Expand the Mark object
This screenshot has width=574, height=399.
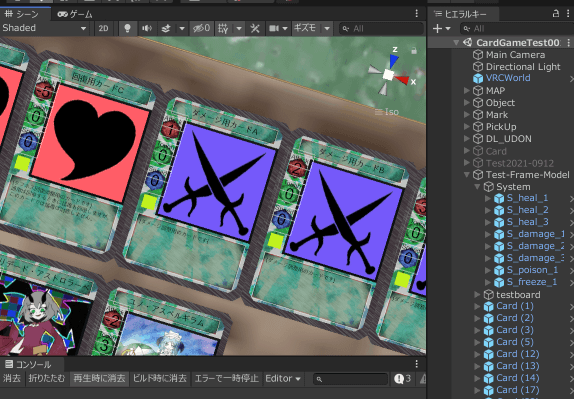point(467,114)
